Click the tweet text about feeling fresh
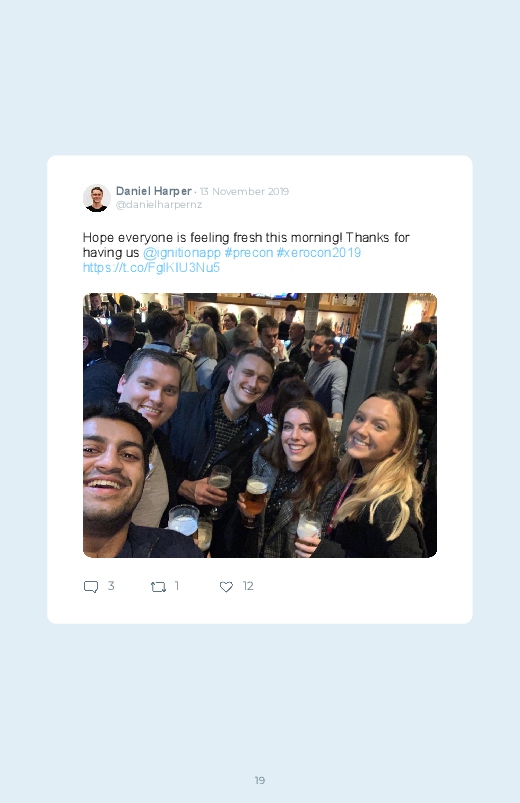Image resolution: width=520 pixels, height=803 pixels. pos(246,245)
